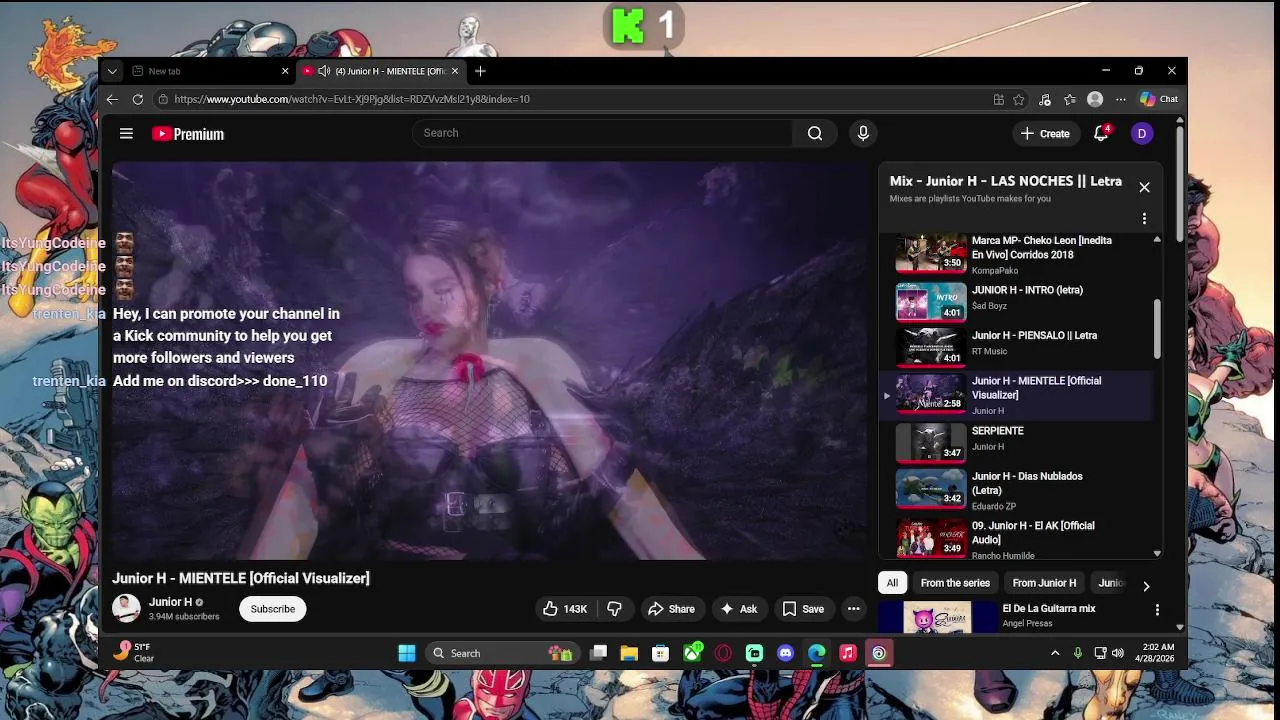Click the browser address bar URL
The height and width of the screenshot is (720, 1280).
point(352,99)
